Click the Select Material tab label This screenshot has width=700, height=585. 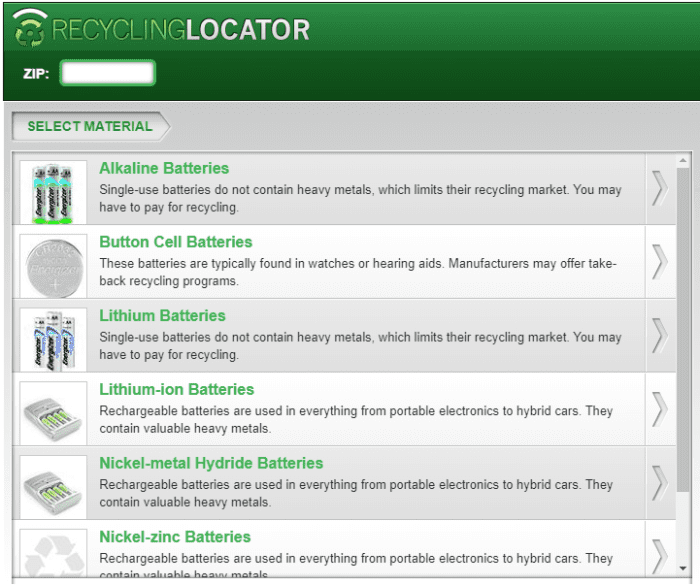(x=90, y=126)
